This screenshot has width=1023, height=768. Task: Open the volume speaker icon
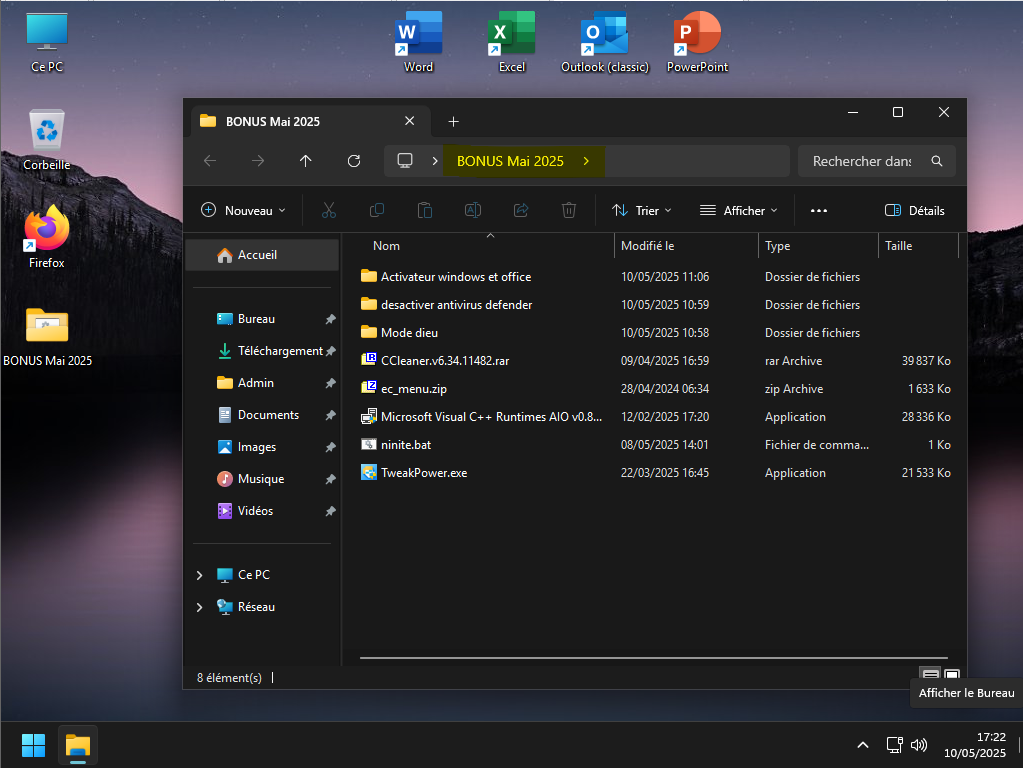[x=919, y=745]
